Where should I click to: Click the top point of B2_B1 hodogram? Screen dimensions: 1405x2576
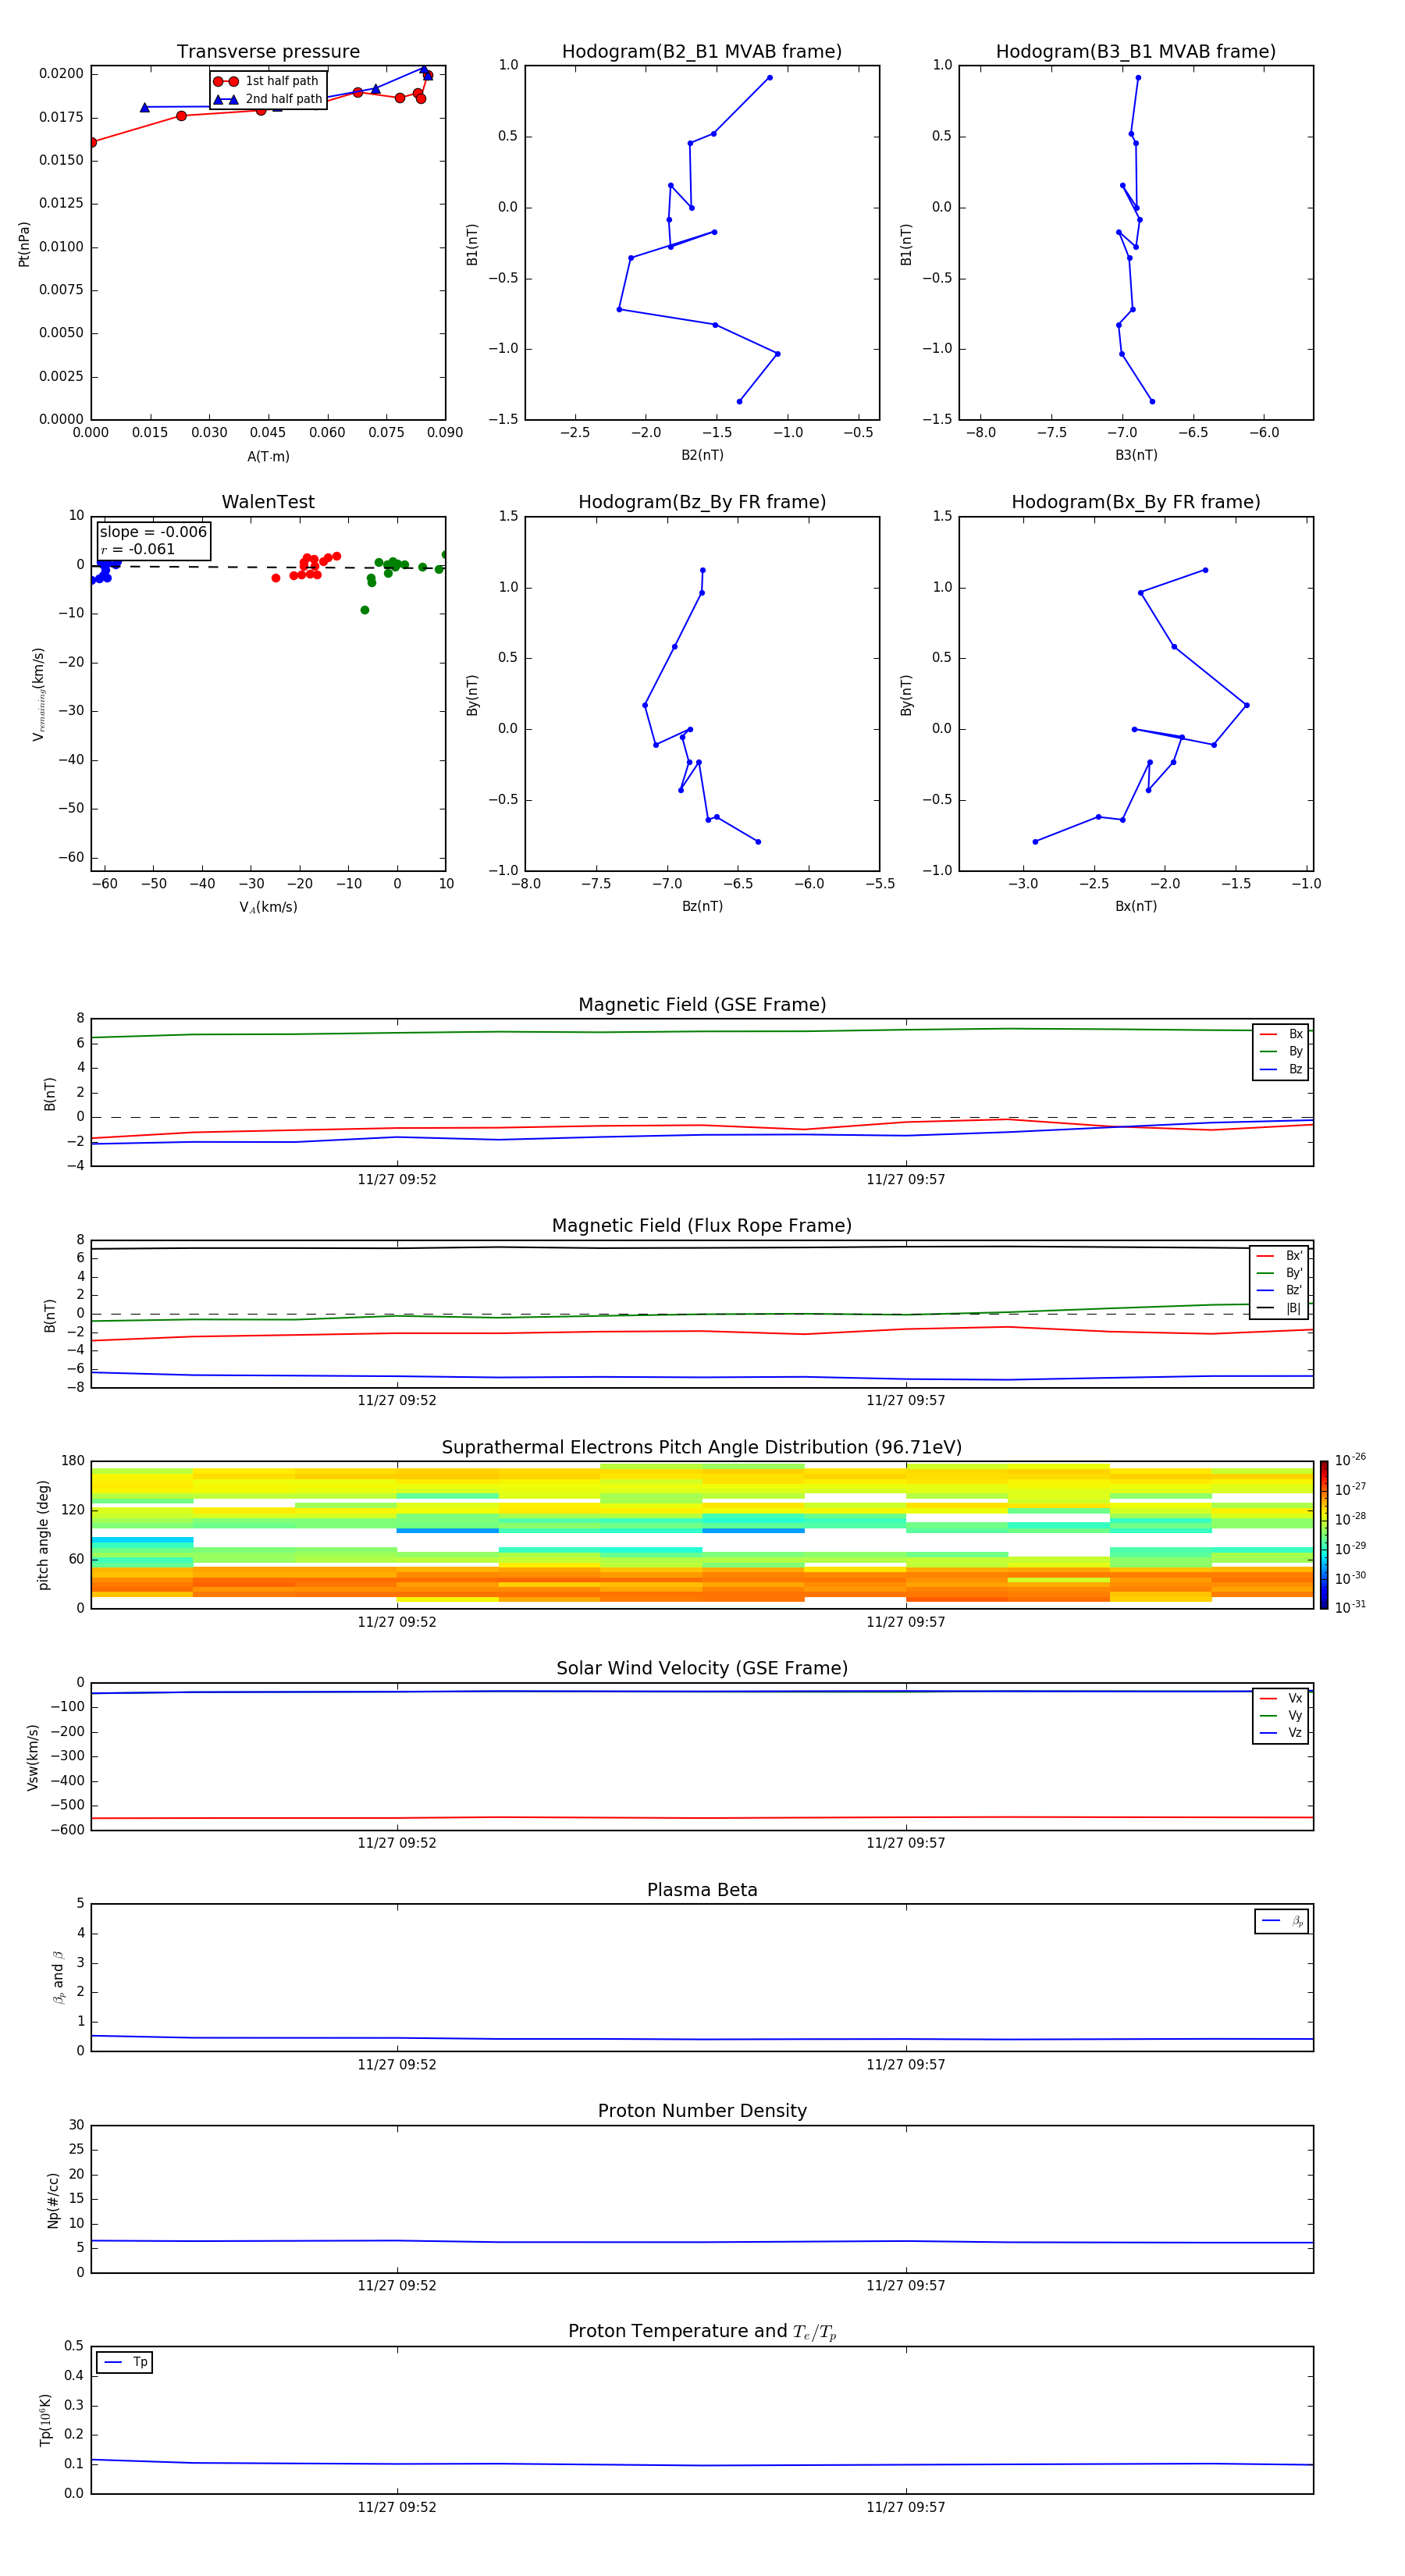(x=769, y=77)
